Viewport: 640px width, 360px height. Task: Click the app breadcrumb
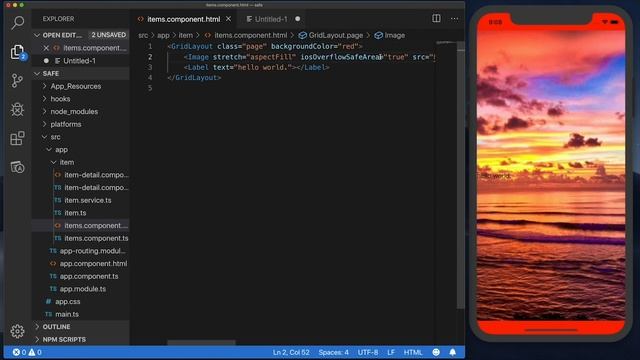pos(163,36)
